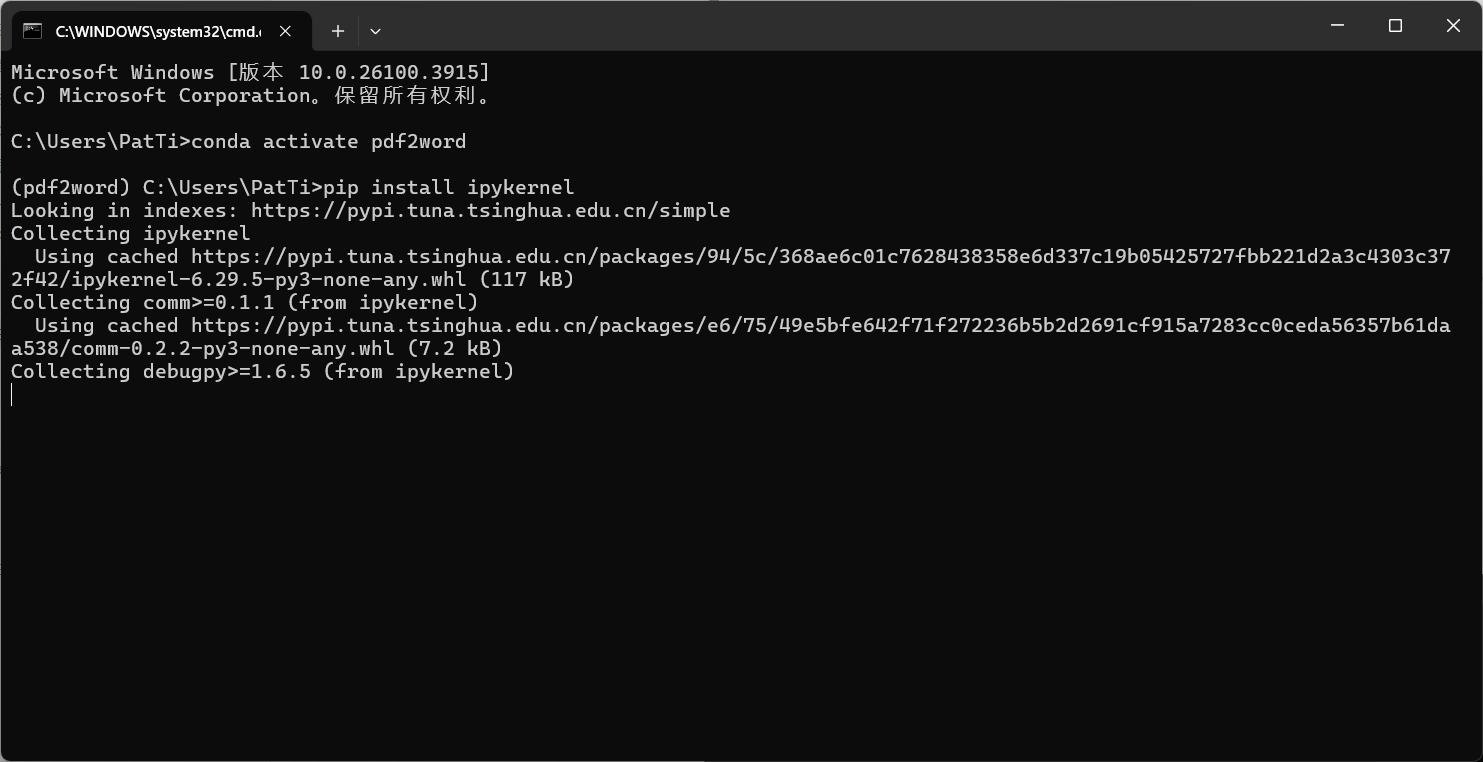Click the ipykernel-6.29.5 wheel package URL
The image size is (1483, 762).
[731, 267]
